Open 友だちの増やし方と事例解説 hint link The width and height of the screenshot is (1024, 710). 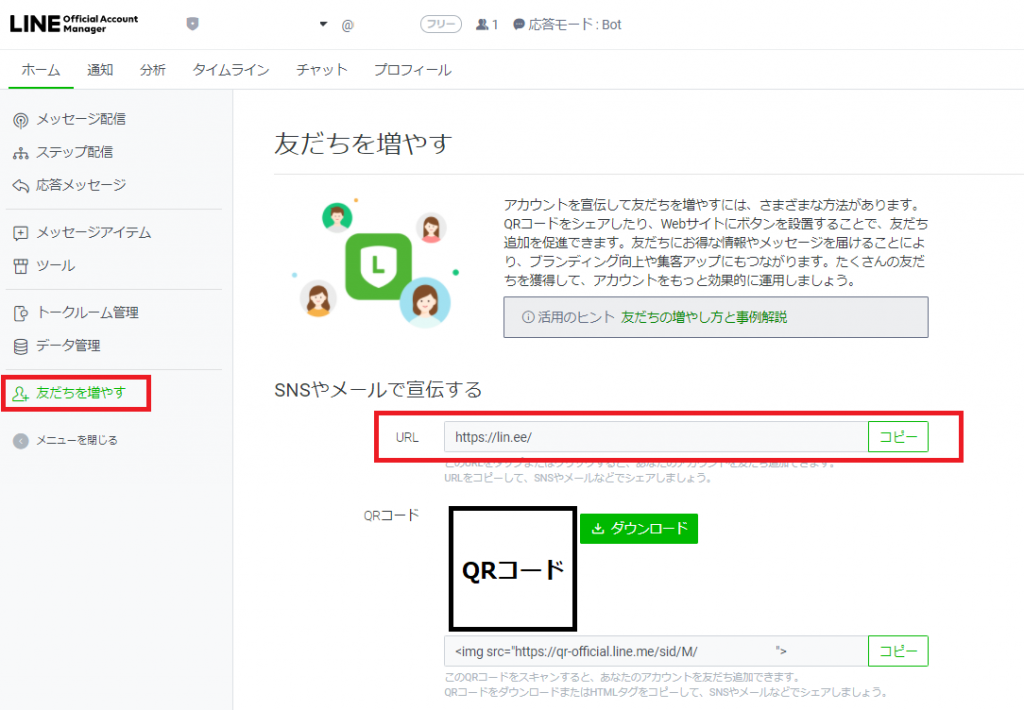click(703, 317)
